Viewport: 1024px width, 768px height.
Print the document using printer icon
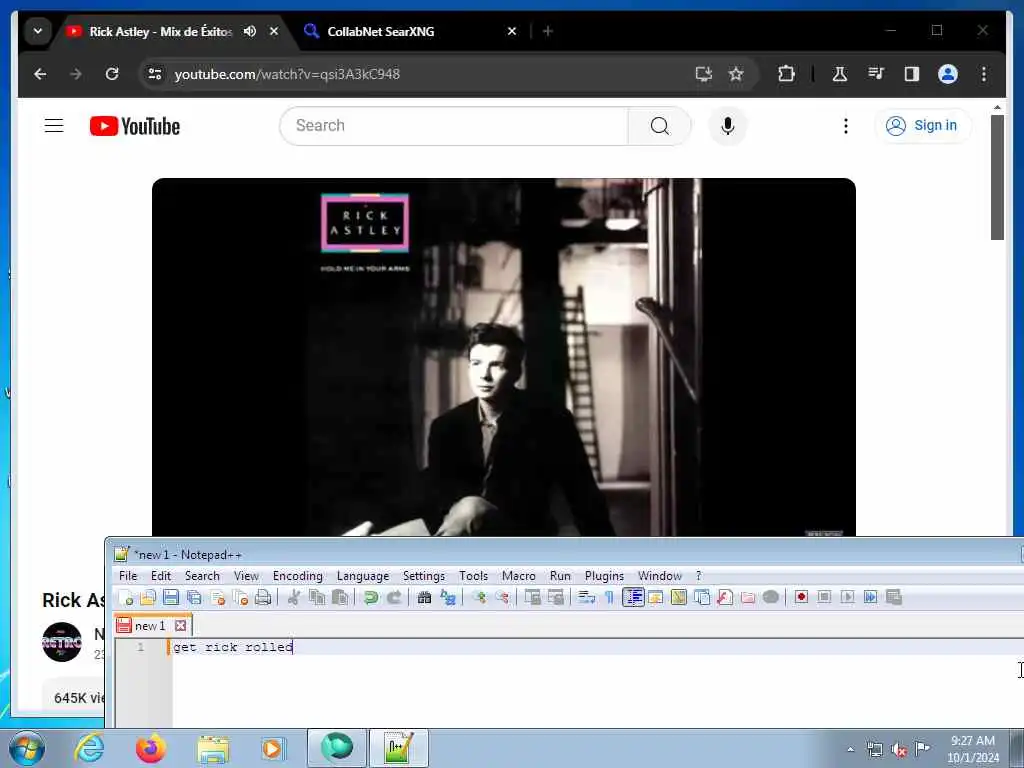pos(263,597)
